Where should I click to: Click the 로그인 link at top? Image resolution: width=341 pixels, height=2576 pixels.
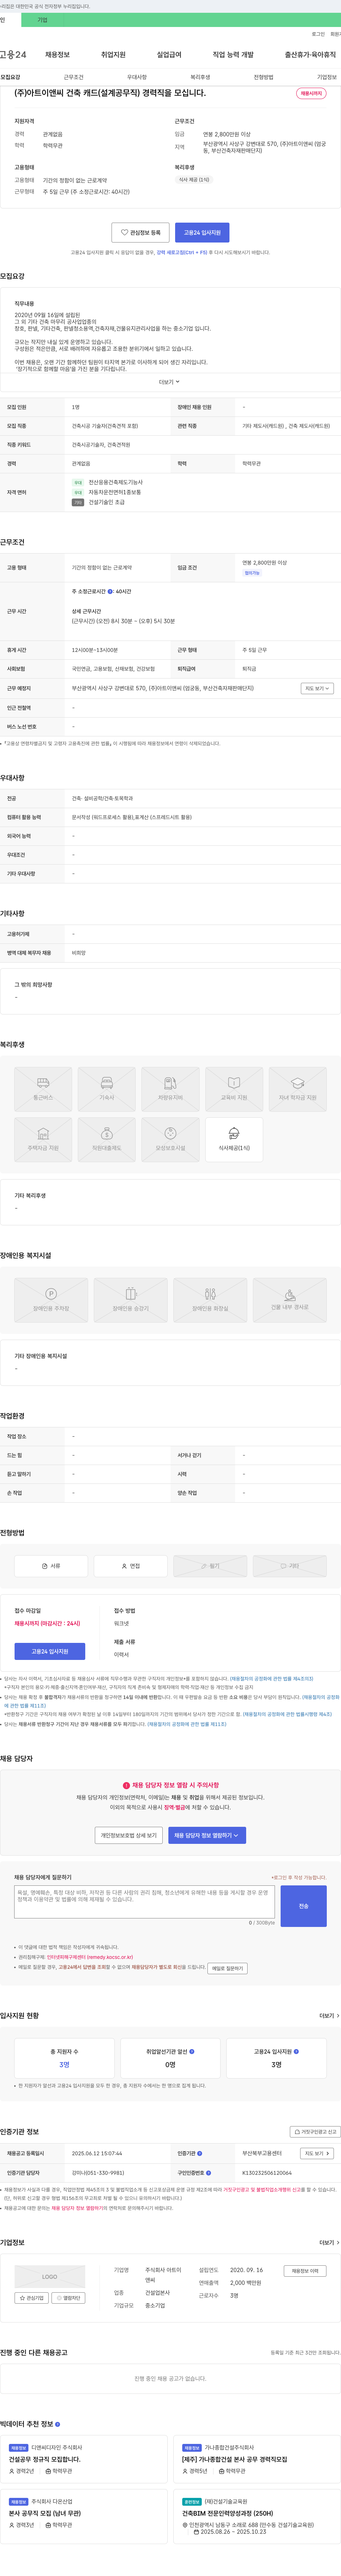click(318, 34)
